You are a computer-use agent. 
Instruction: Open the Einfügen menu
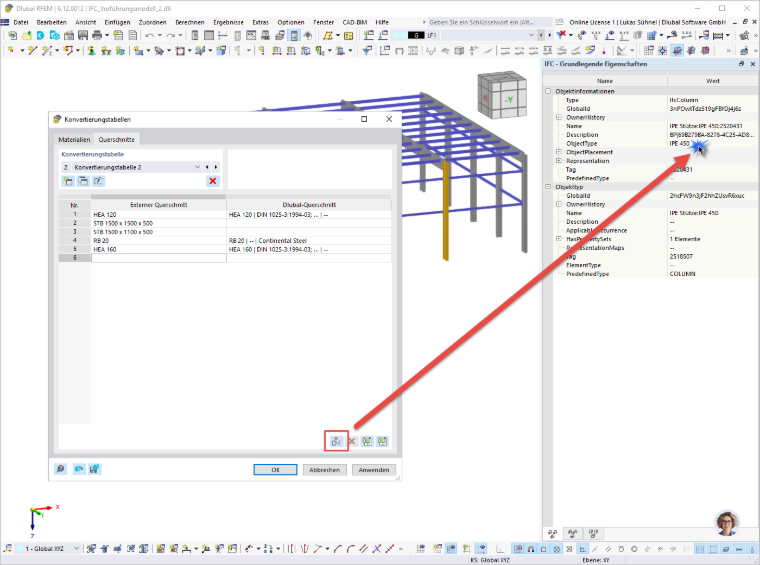117,22
